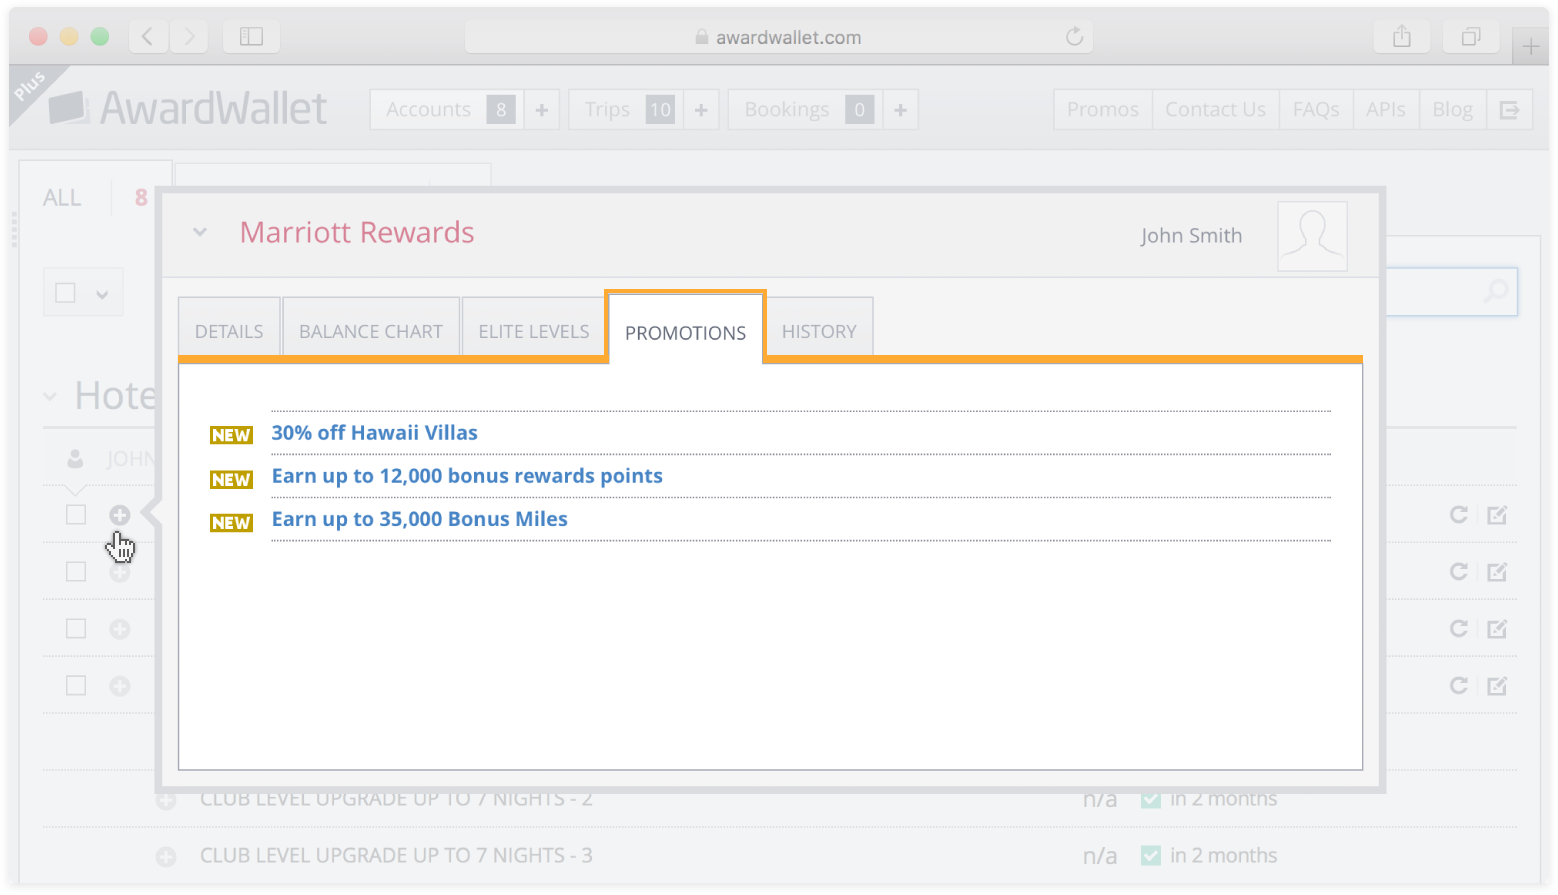Open the Trips section
The height and width of the screenshot is (895, 1558).
626,110
